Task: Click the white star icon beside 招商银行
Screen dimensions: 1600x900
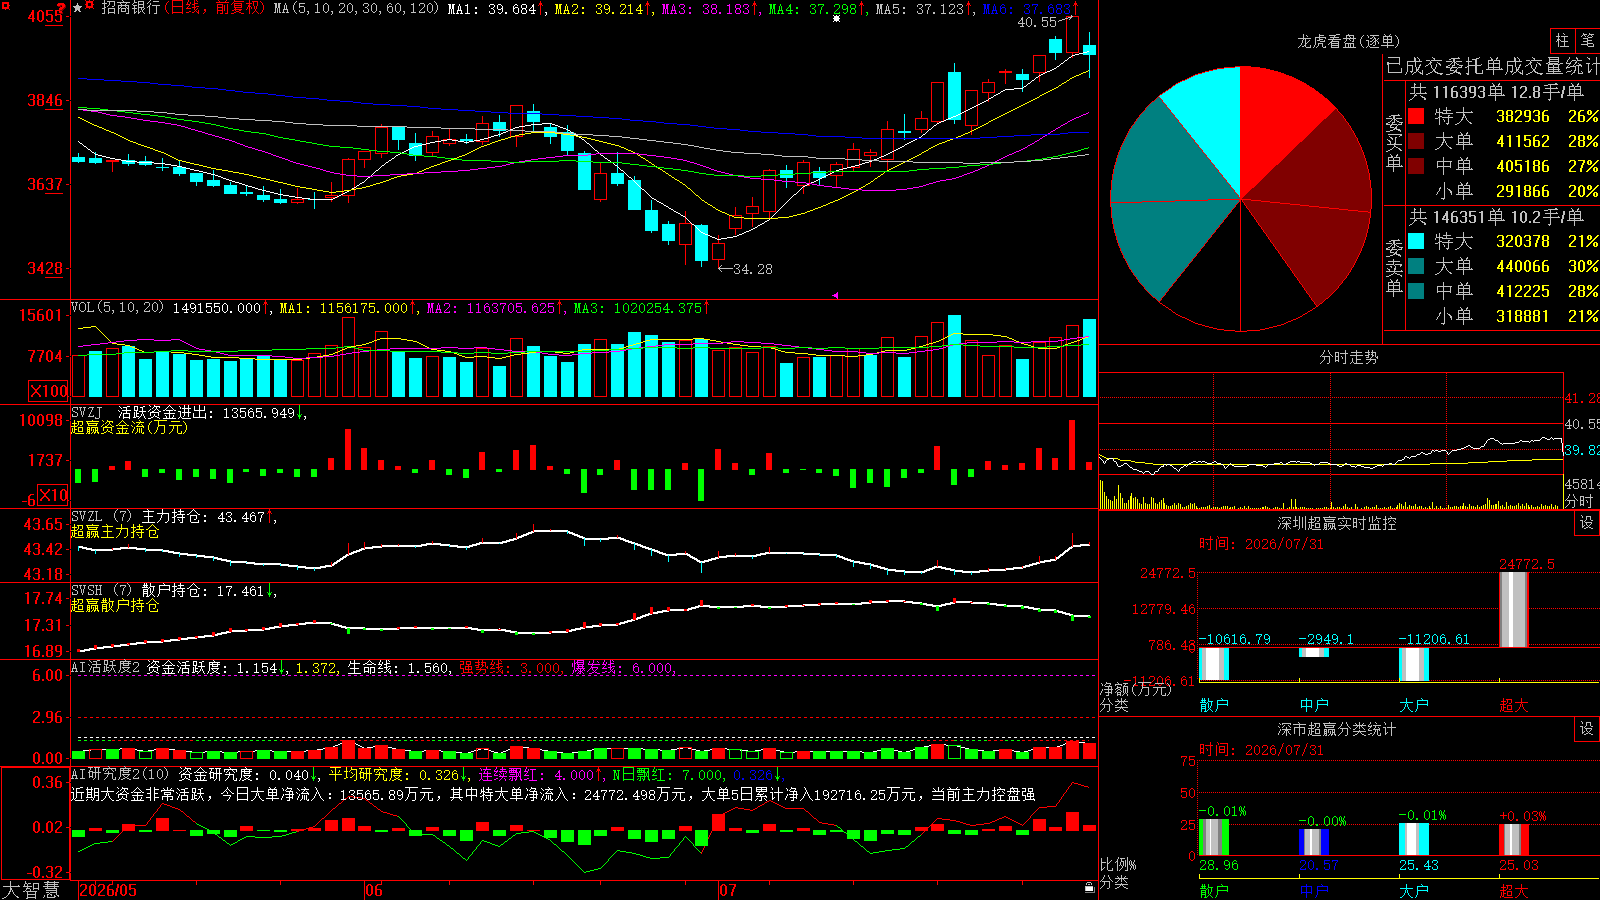Action: pos(77,8)
